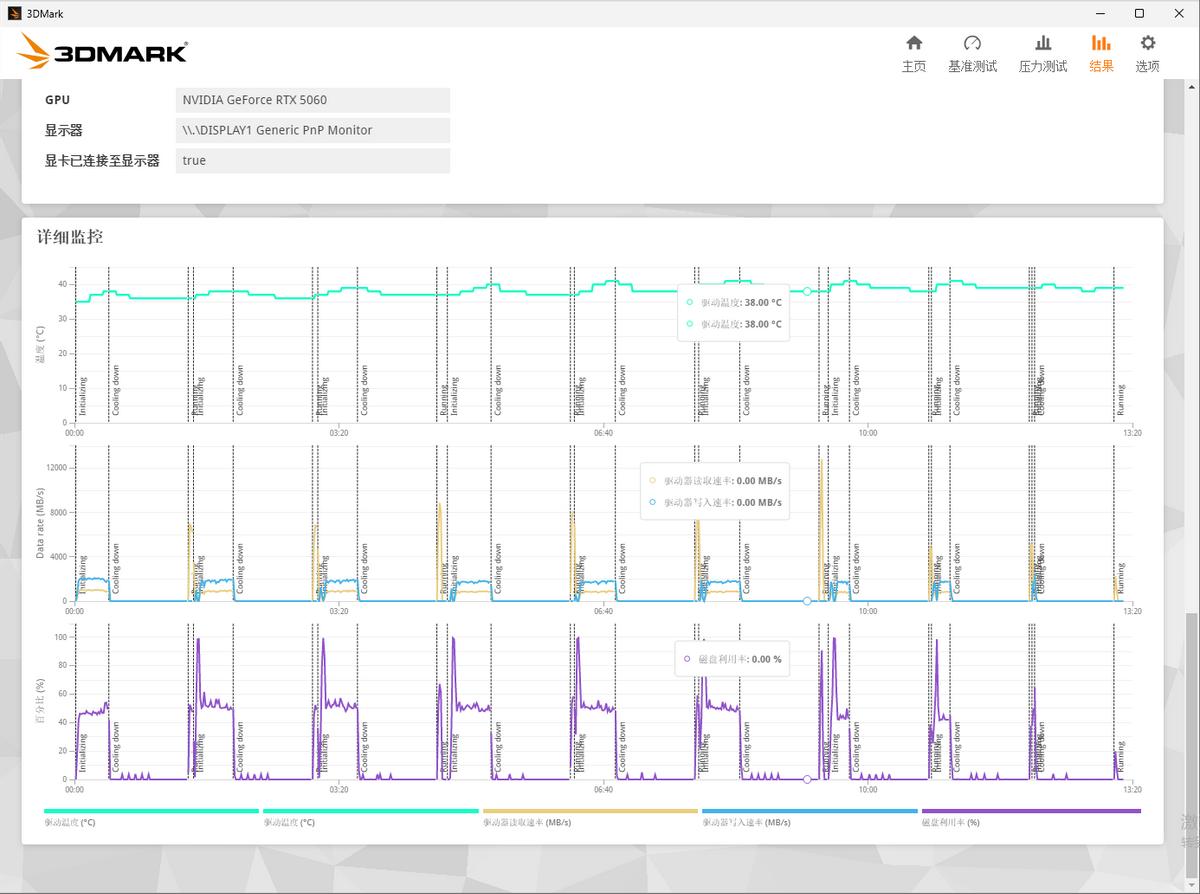Click the circle marker on the disk utilization chart
1200x894 pixels.
(807, 779)
